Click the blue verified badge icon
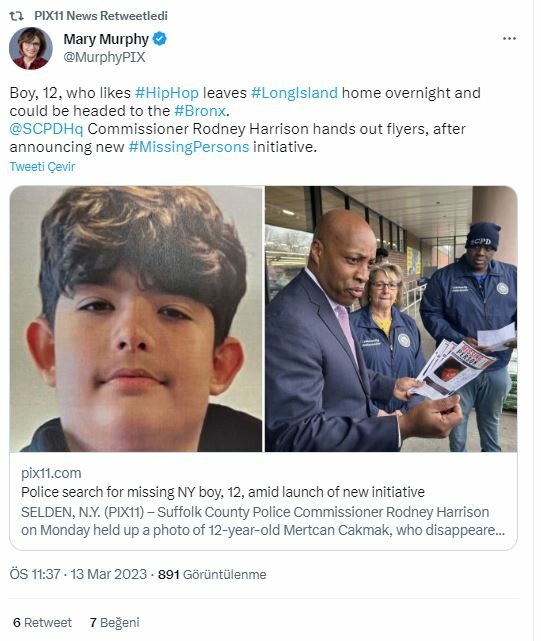 pyautogui.click(x=159, y=39)
